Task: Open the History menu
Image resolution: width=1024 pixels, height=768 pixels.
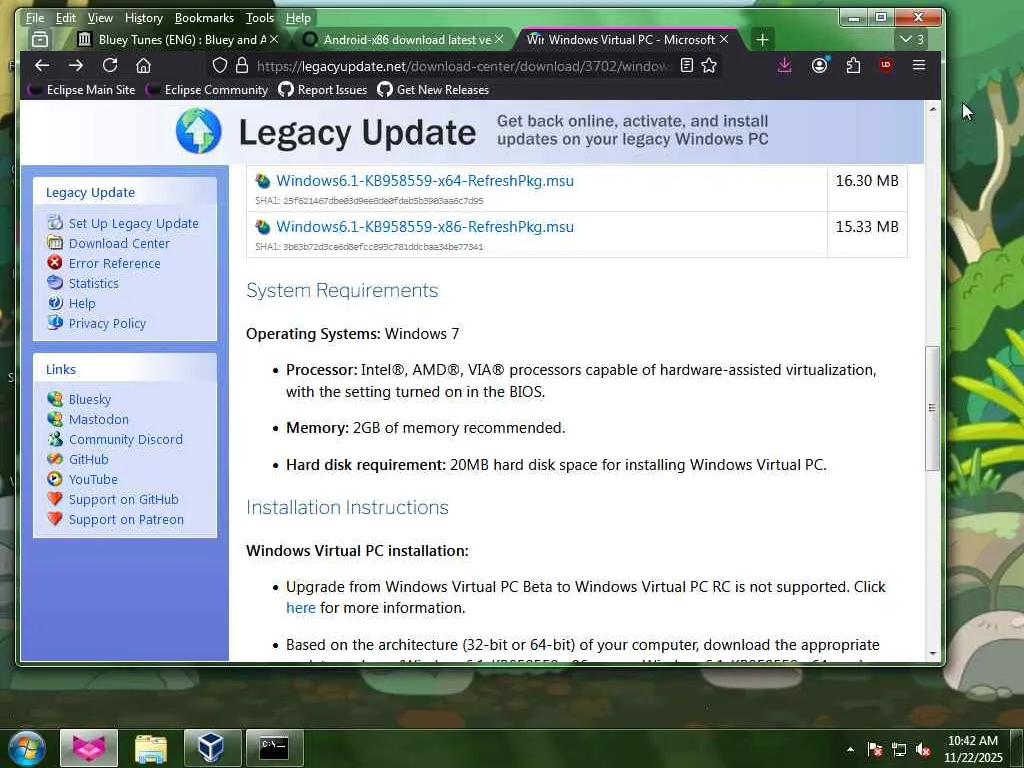Action: (x=144, y=18)
